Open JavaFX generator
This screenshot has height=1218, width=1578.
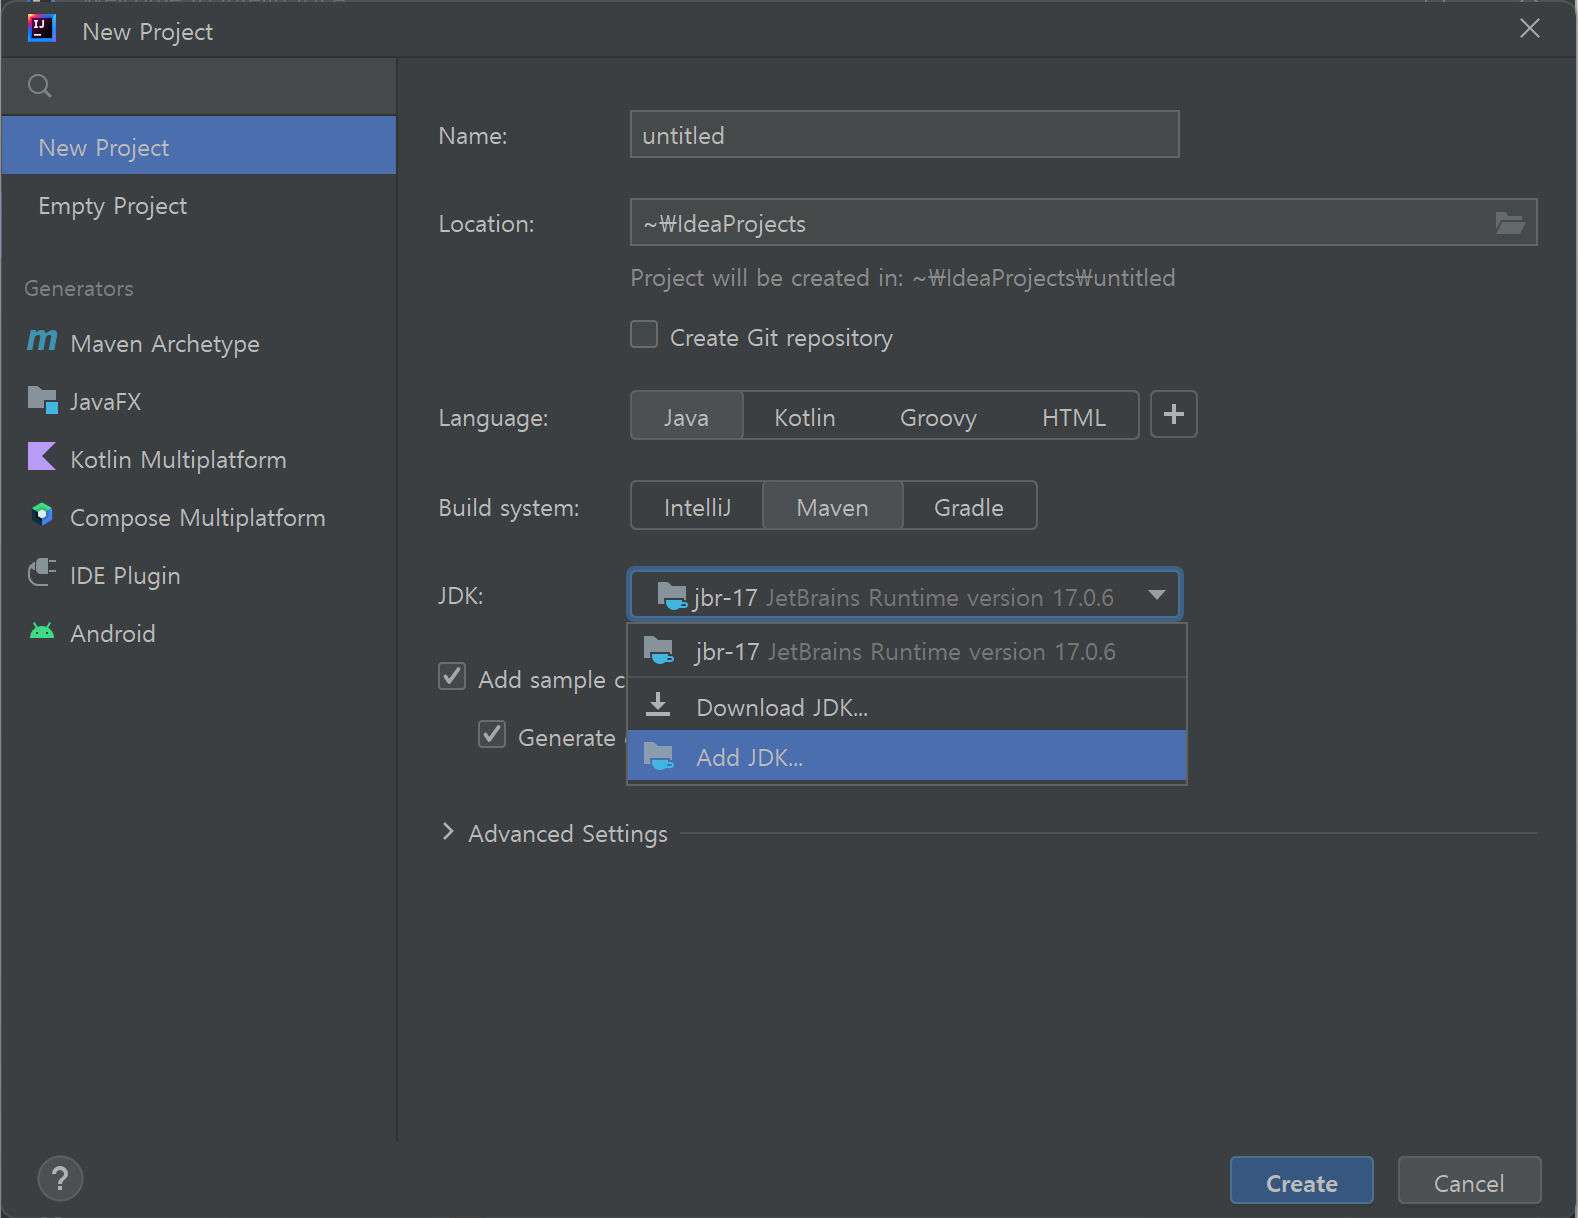pos(199,400)
